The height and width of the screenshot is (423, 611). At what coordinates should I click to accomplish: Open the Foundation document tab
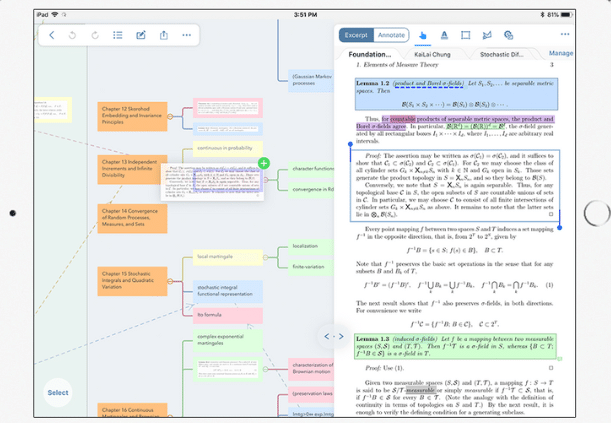point(369,55)
